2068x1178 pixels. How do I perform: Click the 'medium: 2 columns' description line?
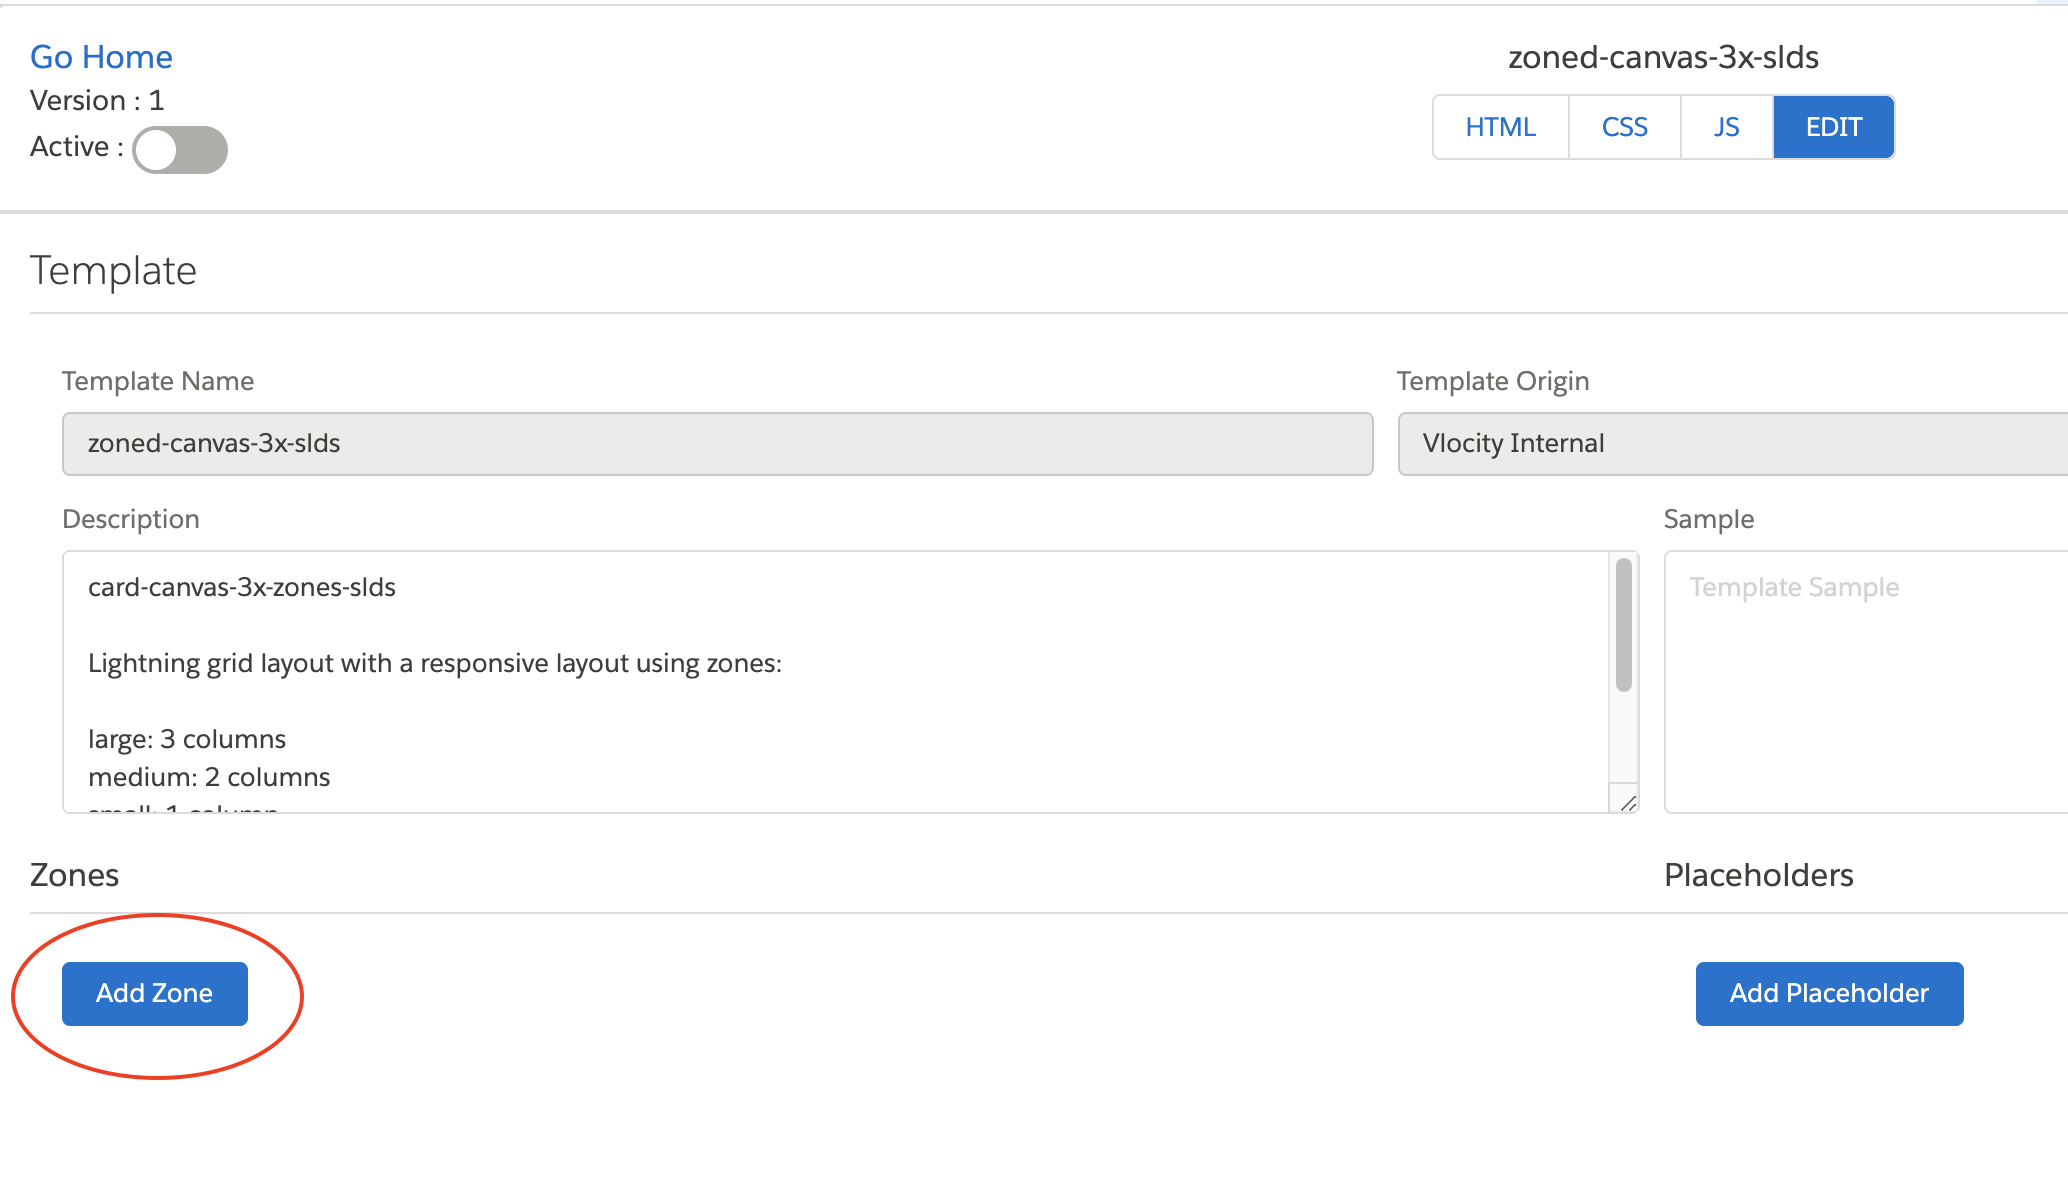(209, 777)
